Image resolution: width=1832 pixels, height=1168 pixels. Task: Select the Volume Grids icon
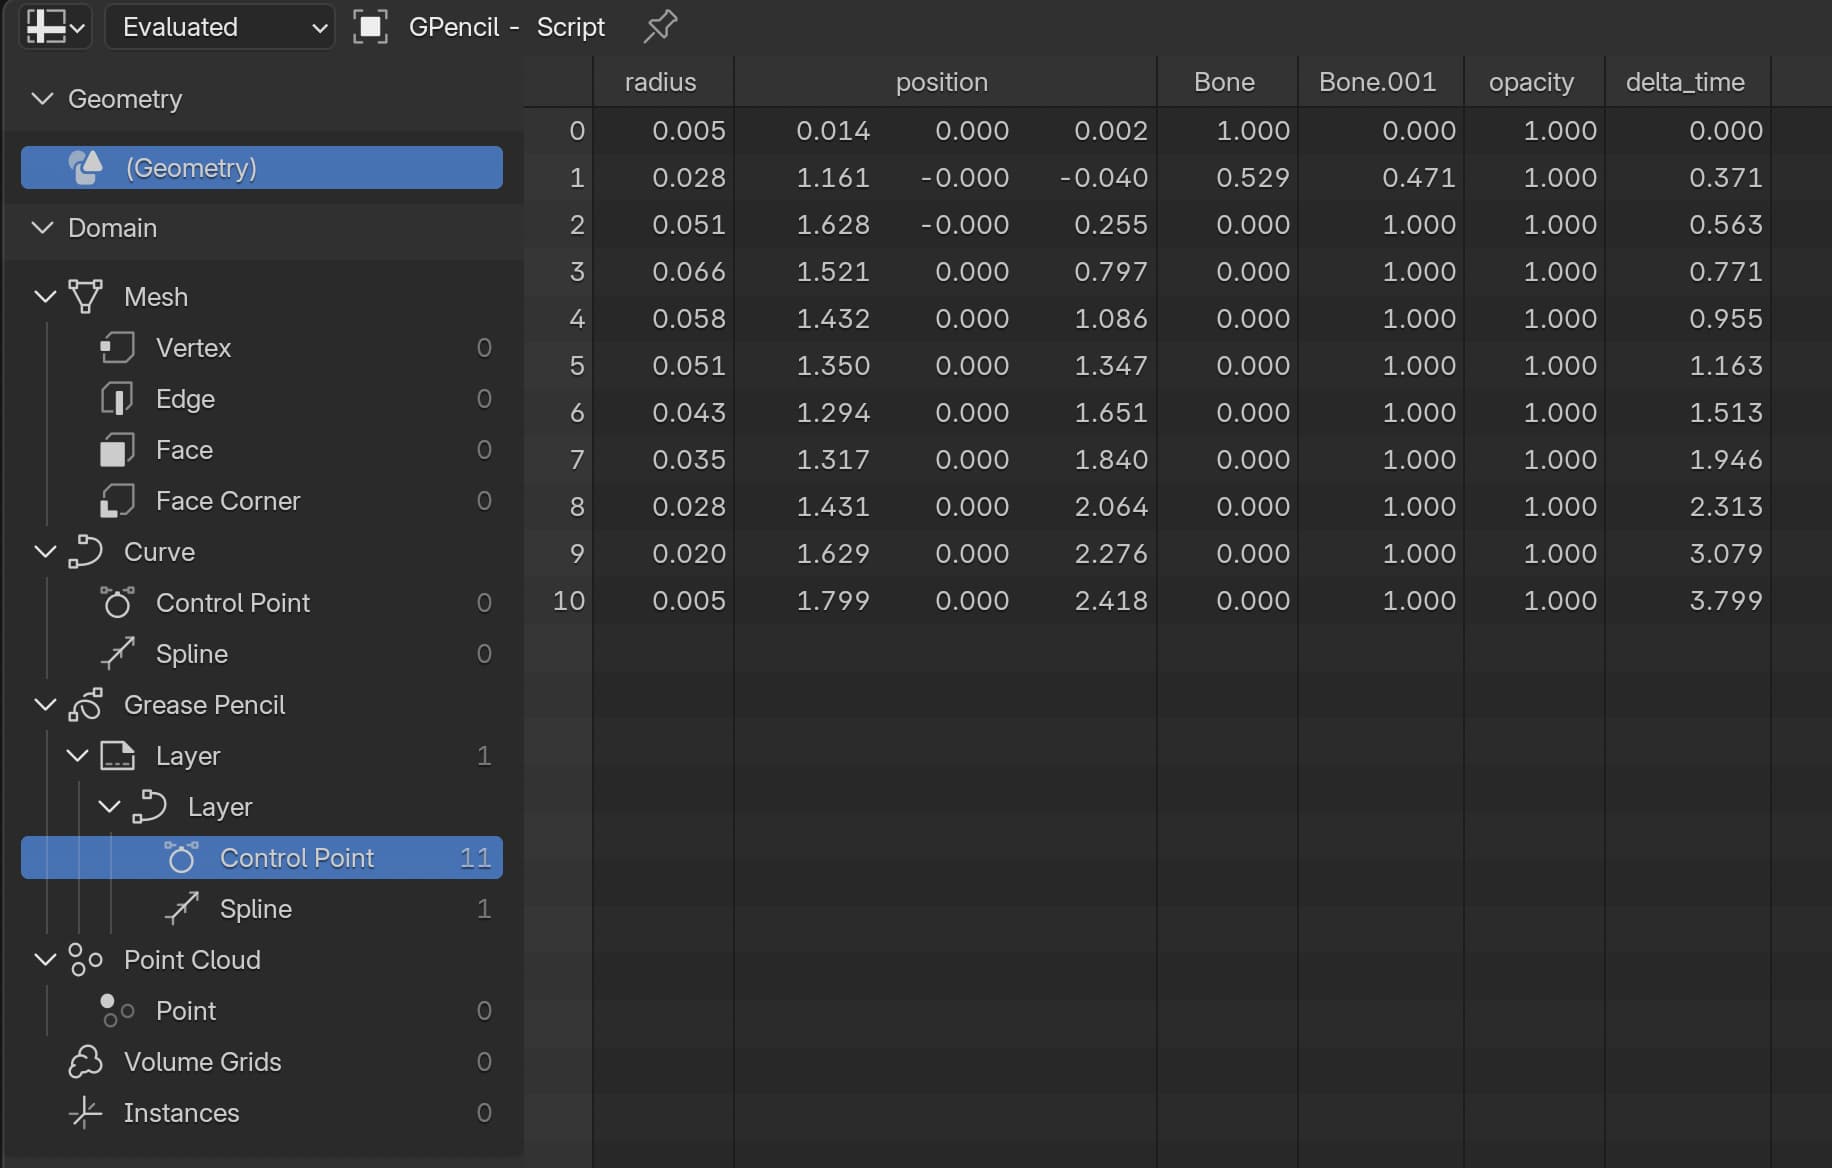pos(86,1062)
